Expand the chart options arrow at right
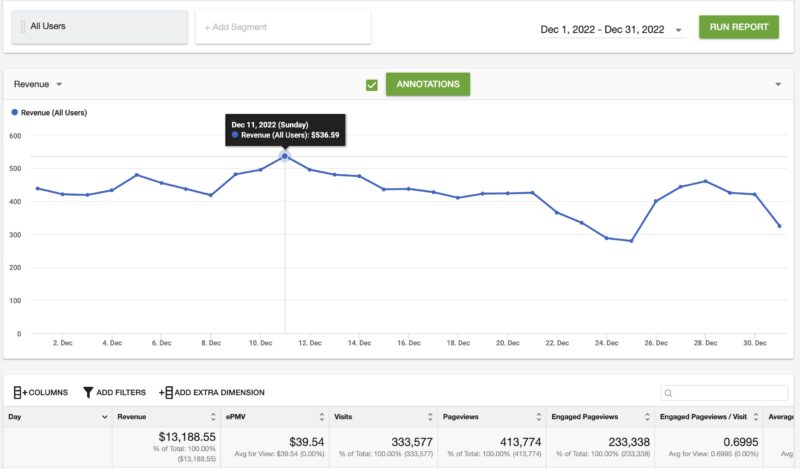This screenshot has height=469, width=800. [x=778, y=85]
